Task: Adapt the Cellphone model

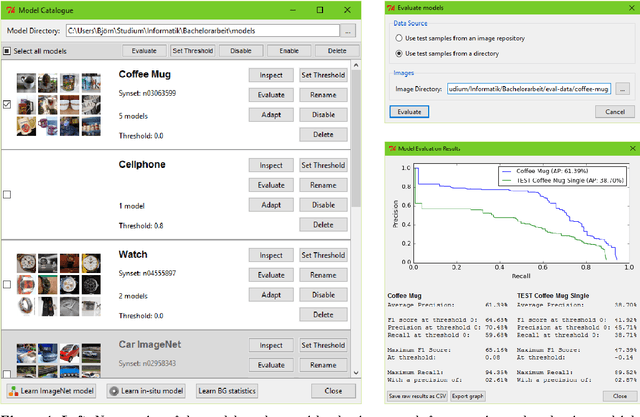Action: 271,205
